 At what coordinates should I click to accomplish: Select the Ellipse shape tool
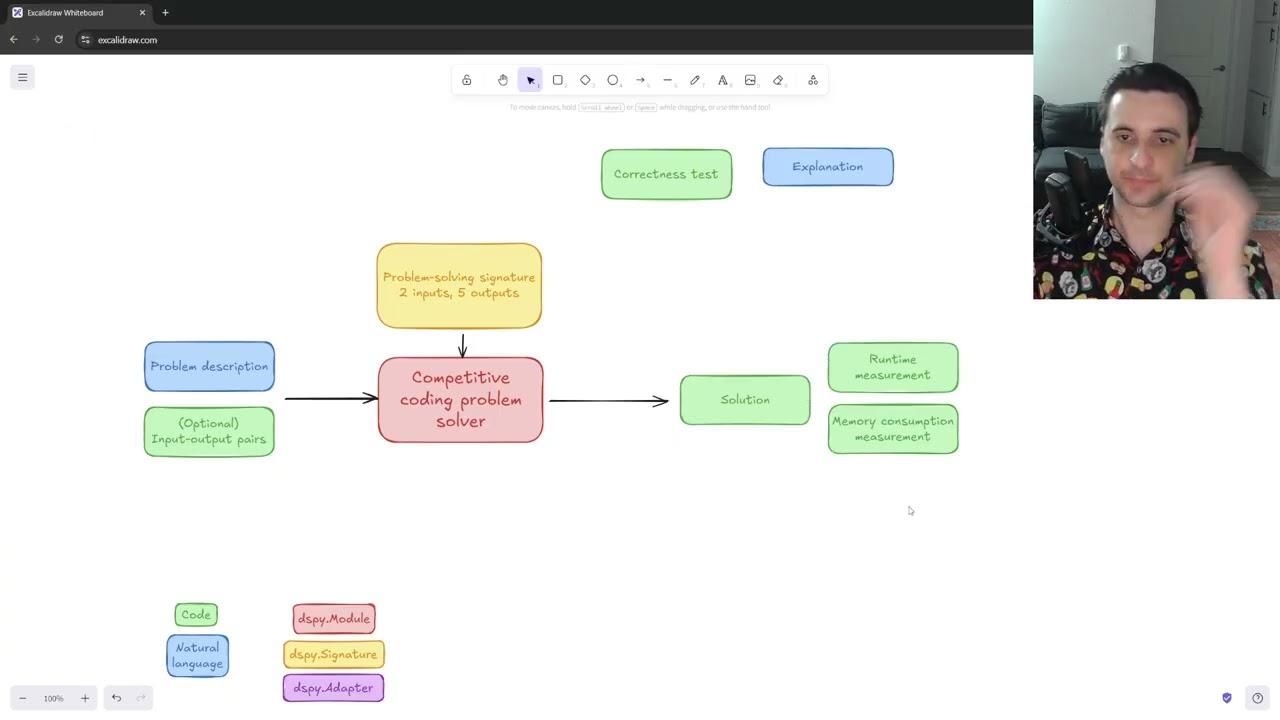(x=613, y=80)
